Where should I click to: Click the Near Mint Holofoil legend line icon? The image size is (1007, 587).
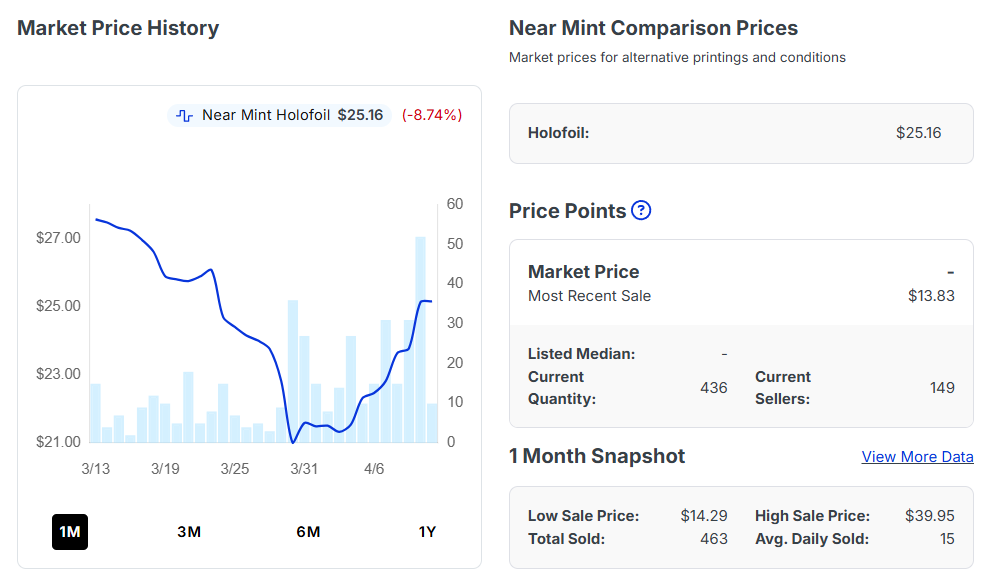[184, 115]
